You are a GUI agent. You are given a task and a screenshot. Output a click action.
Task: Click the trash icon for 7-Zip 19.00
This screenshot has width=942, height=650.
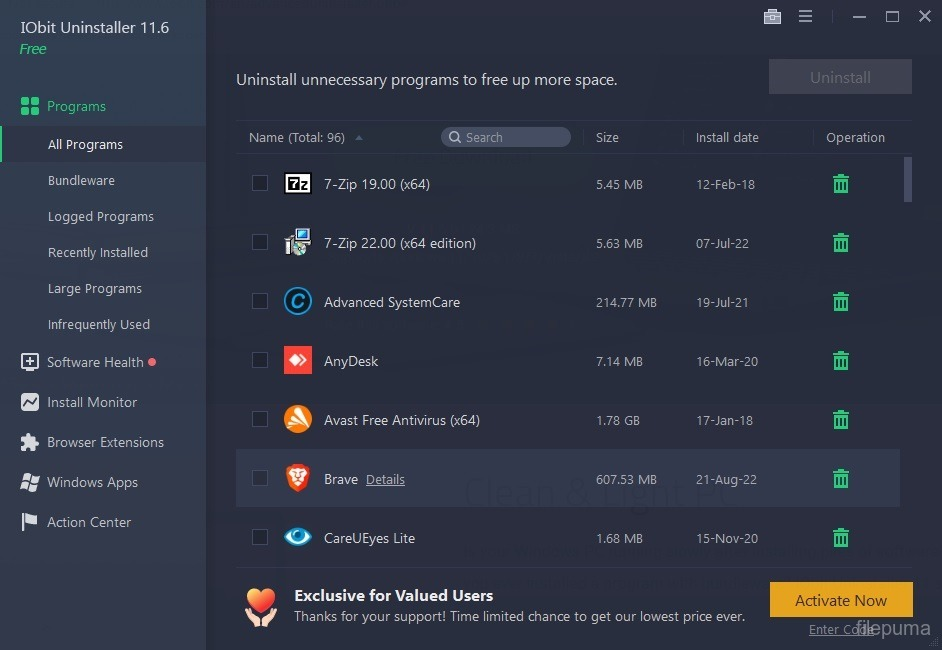[x=841, y=184]
